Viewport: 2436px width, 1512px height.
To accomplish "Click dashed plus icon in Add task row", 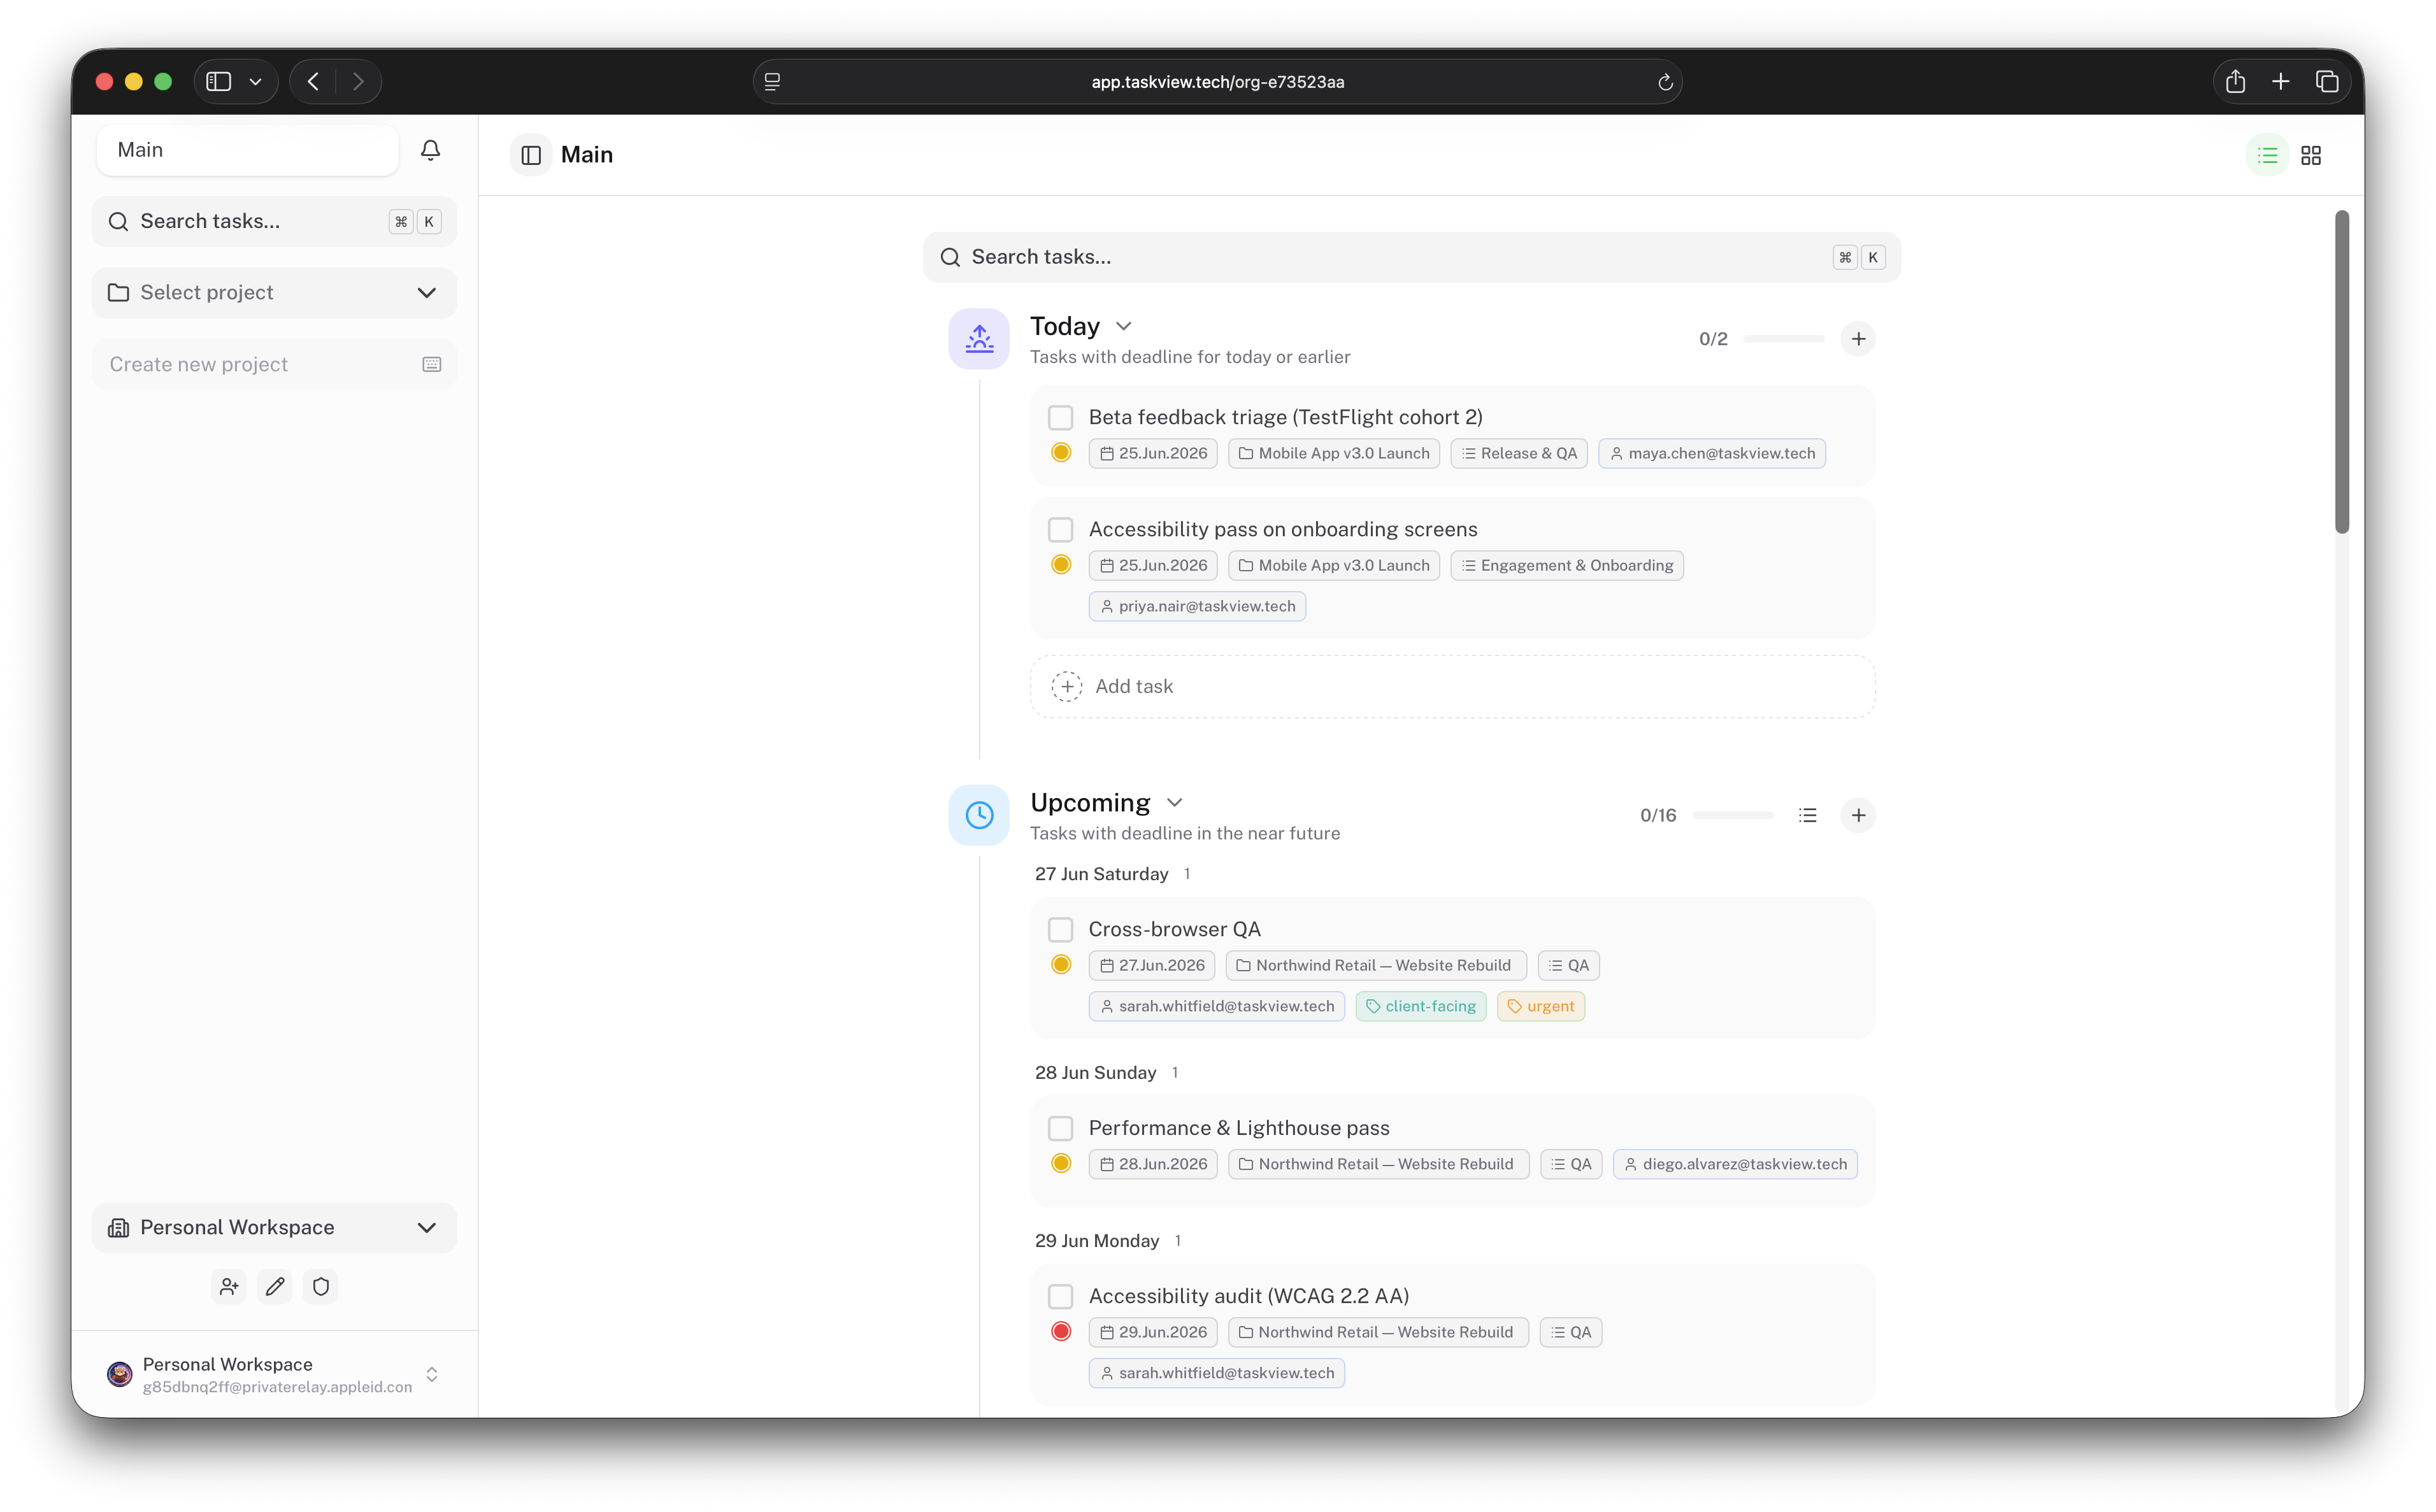I will (1066, 686).
